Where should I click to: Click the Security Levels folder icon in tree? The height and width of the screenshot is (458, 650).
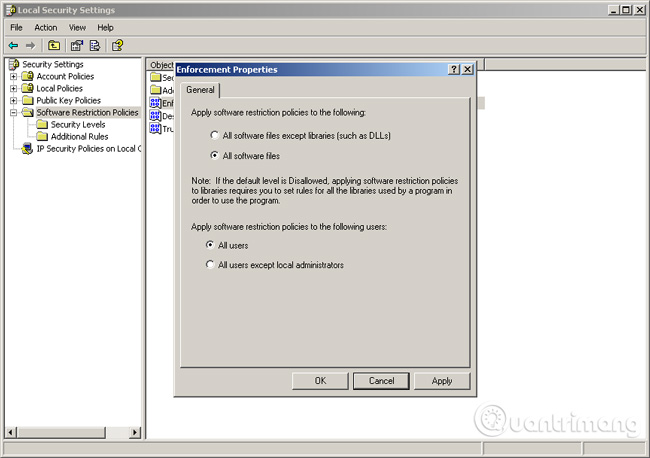pos(42,124)
